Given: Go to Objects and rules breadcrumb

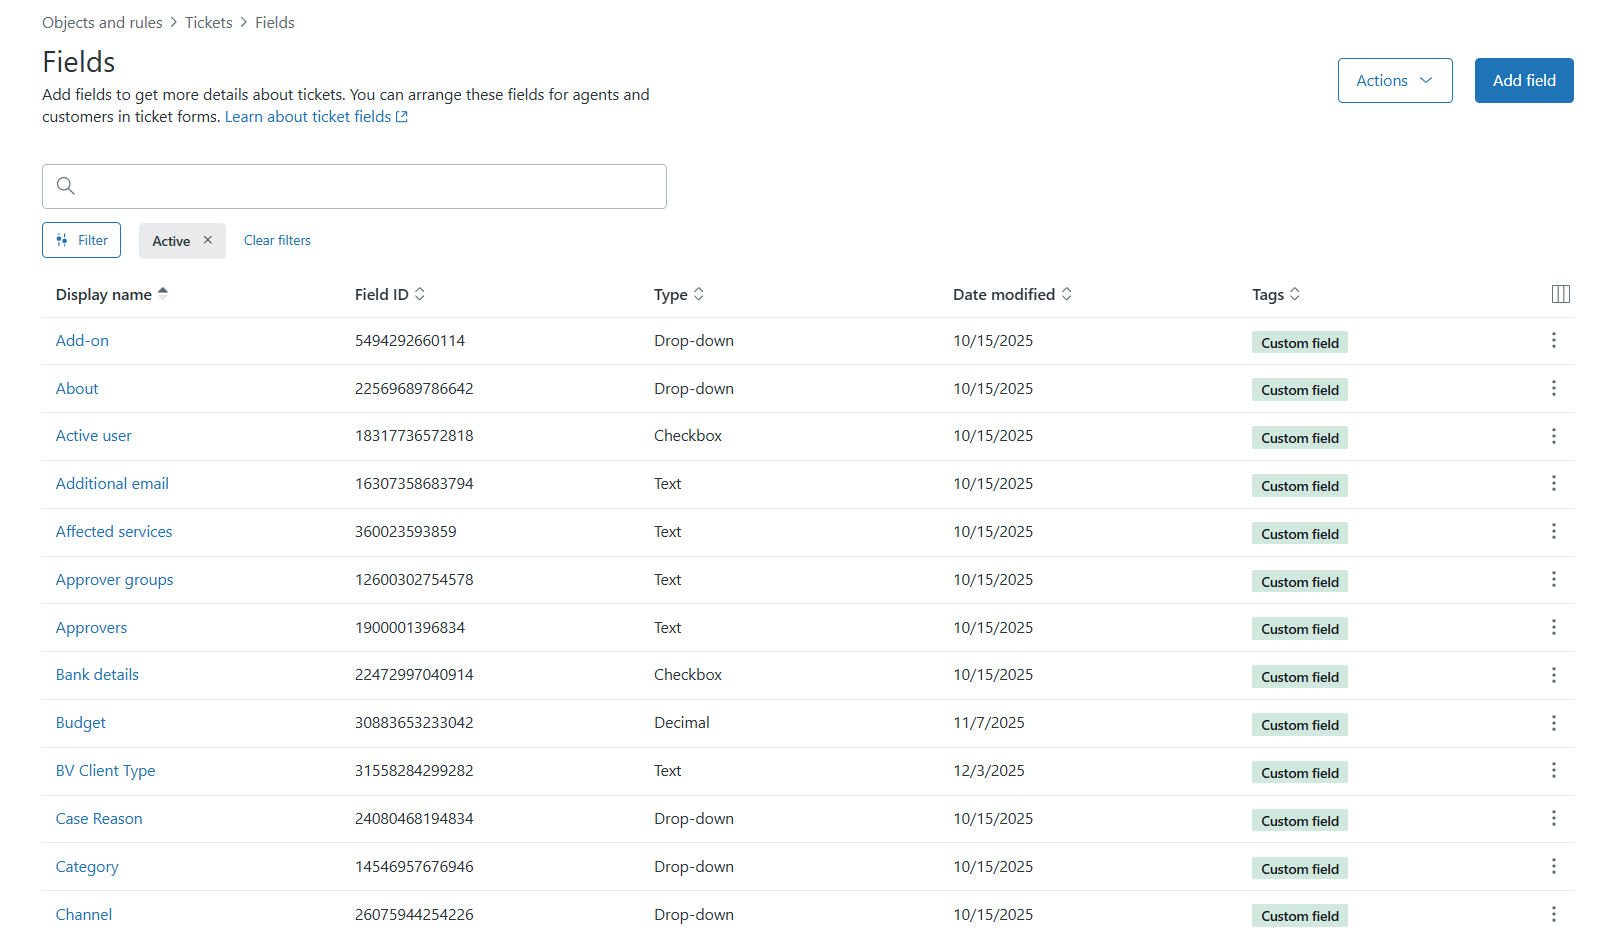Looking at the screenshot, I should 101,22.
